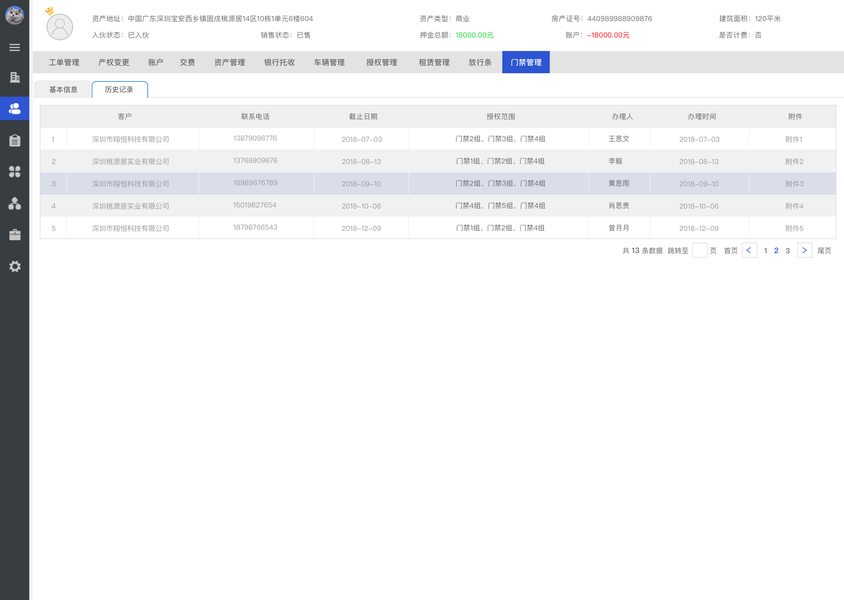Click row 5 authorization scope 门禁1组、门禁2组、门禁4组
Image resolution: width=844 pixels, height=600 pixels.
point(500,228)
